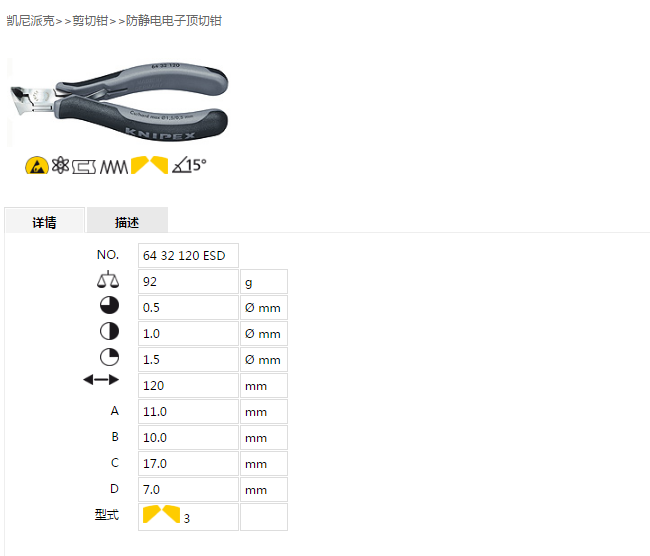Click the yellow cutting edge type 3 swatch
Image resolution: width=650 pixels, height=556 pixels.
[x=162, y=514]
